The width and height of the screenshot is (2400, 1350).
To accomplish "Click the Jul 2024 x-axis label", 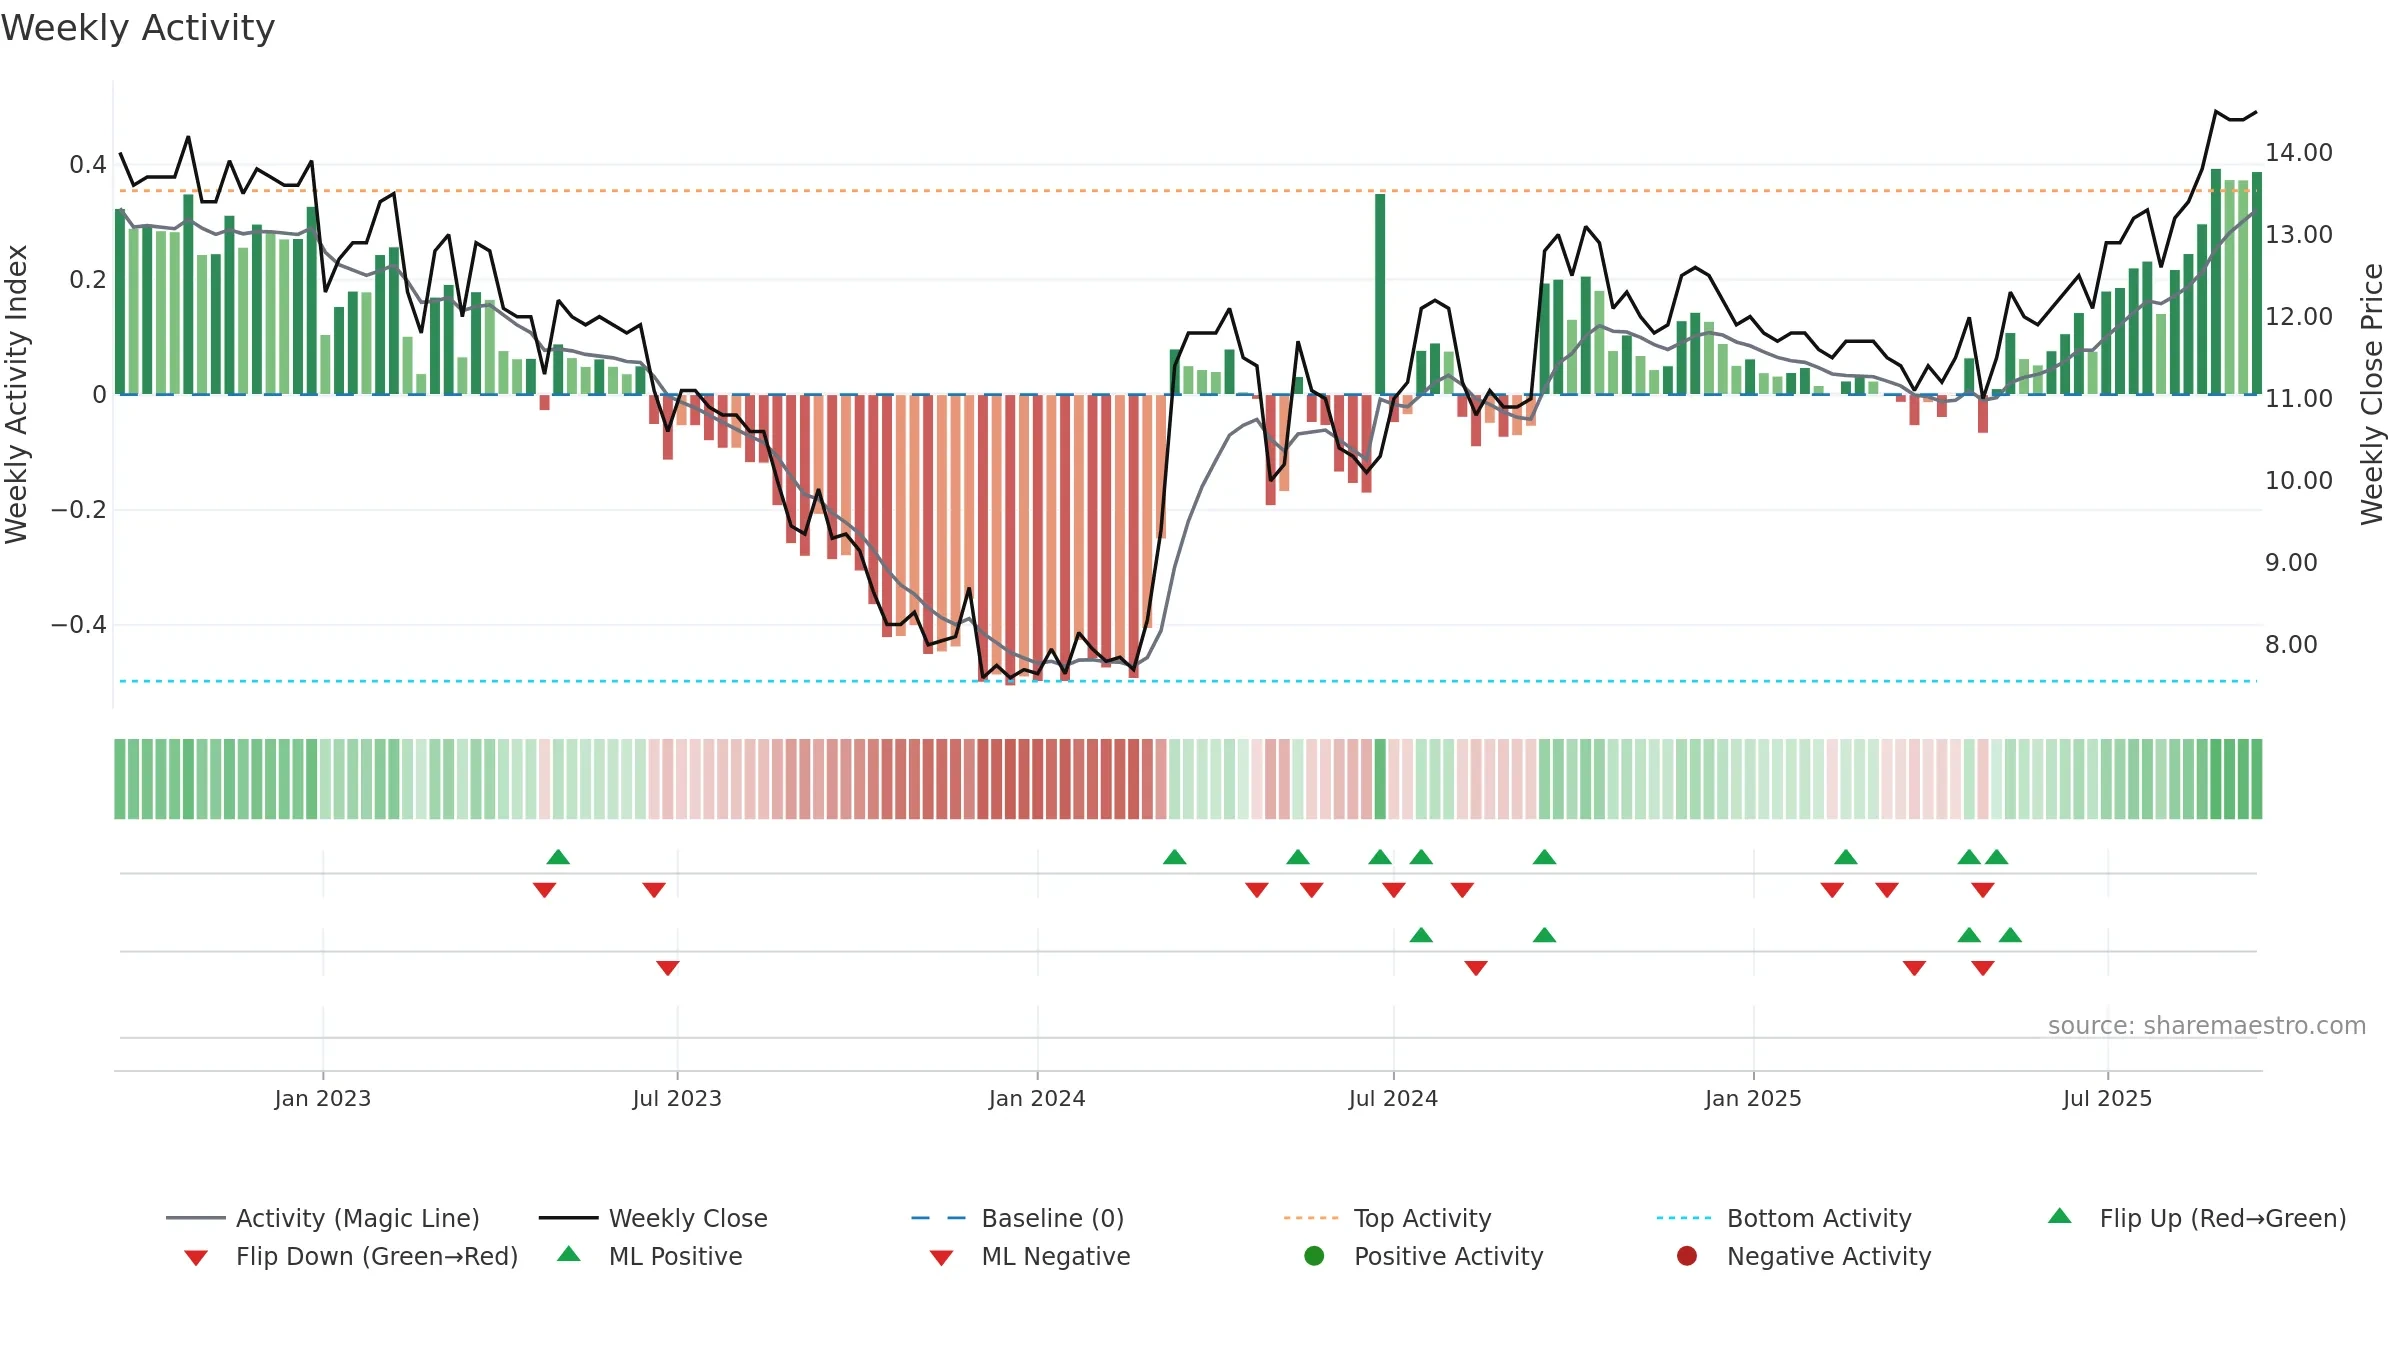I will tap(1393, 1098).
